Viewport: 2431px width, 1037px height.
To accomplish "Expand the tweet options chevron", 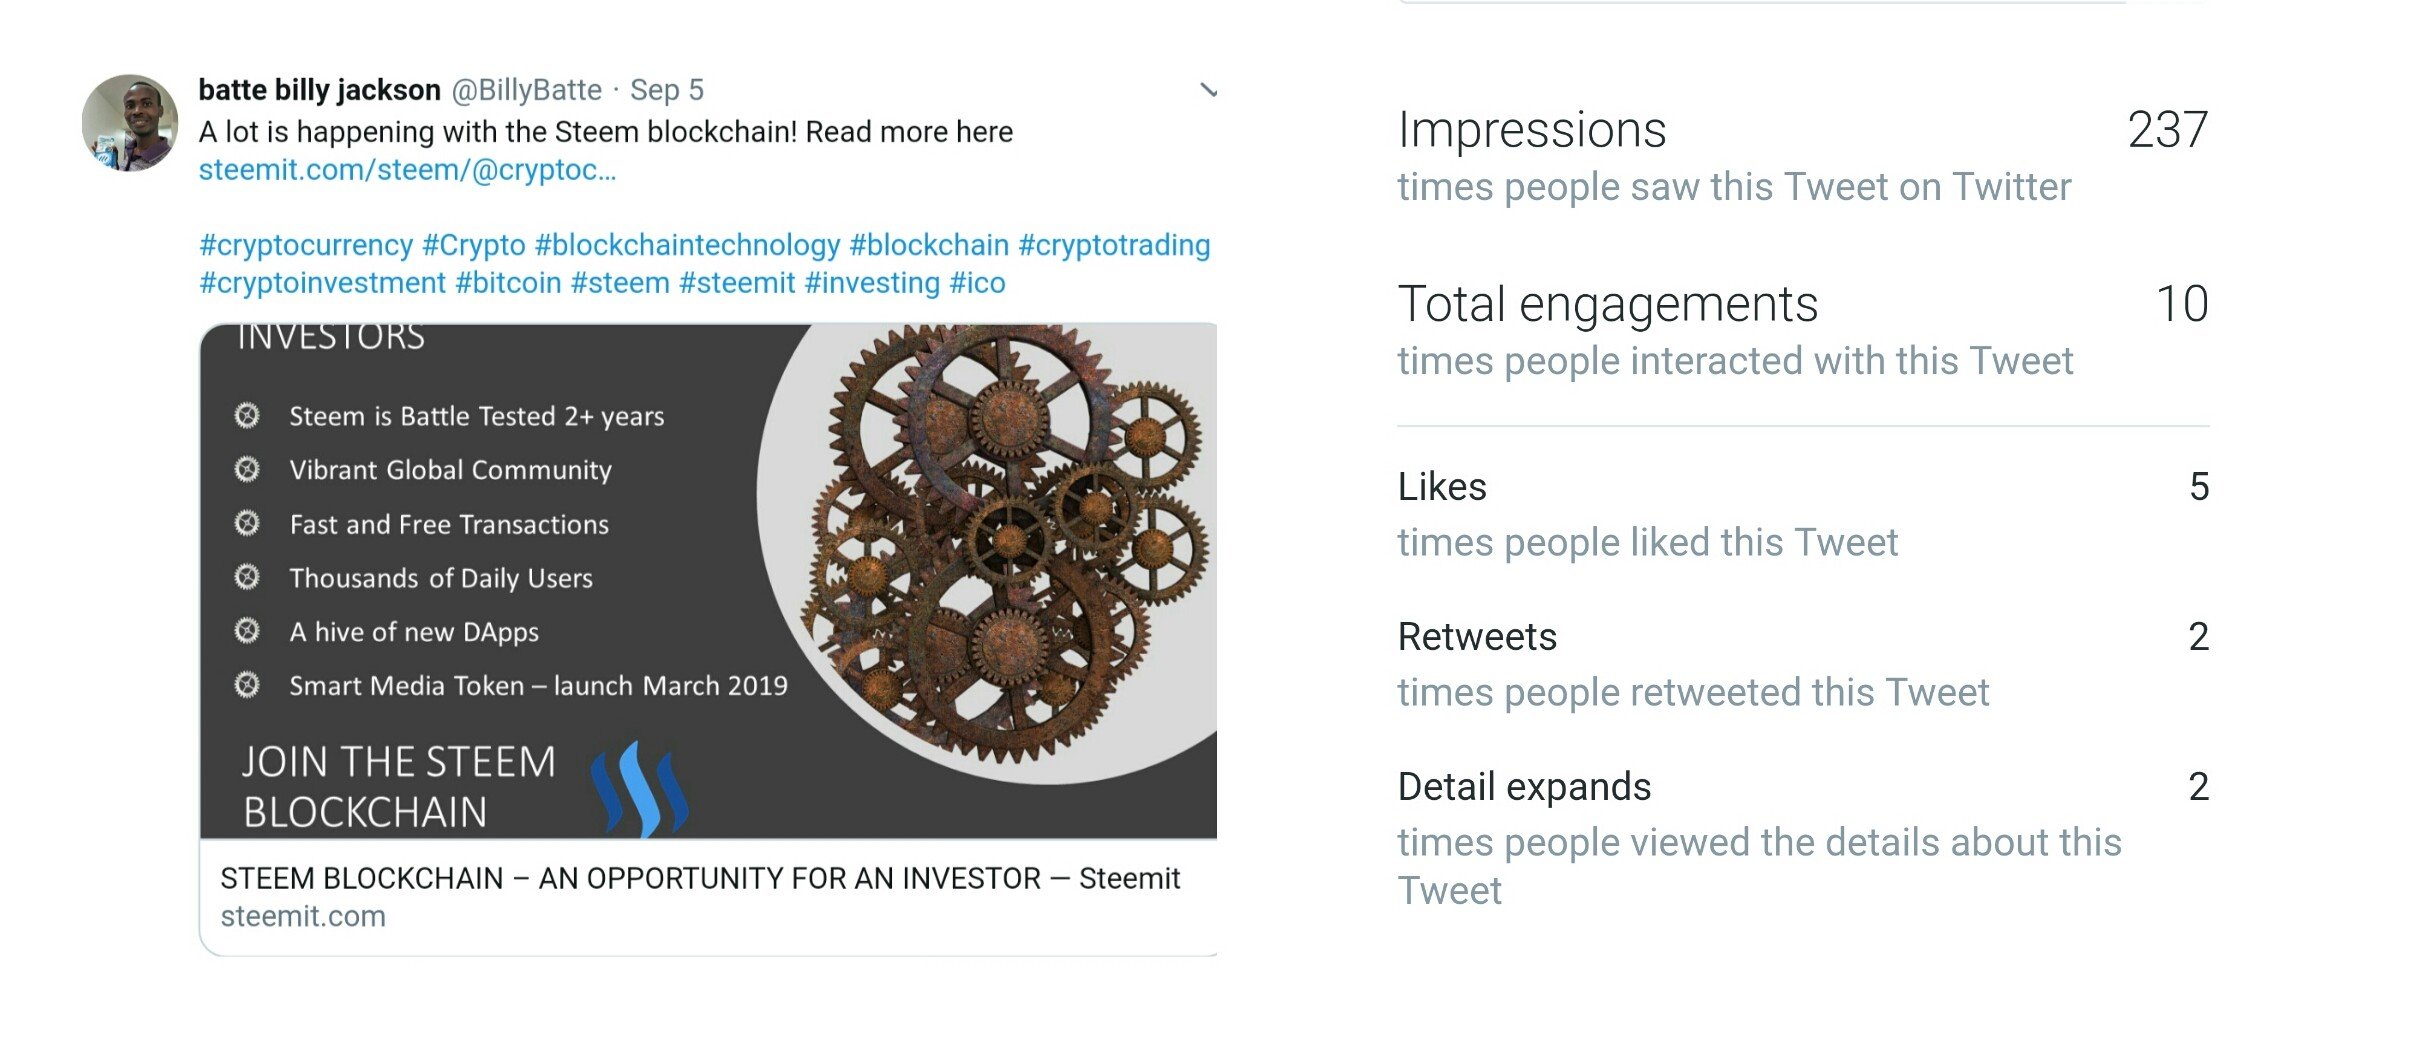I will click(1208, 91).
